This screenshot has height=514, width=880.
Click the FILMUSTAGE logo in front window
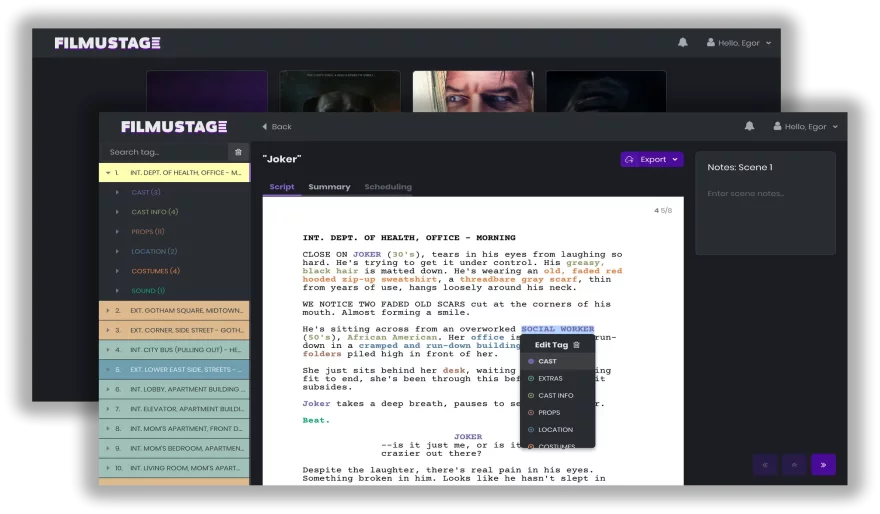174,127
